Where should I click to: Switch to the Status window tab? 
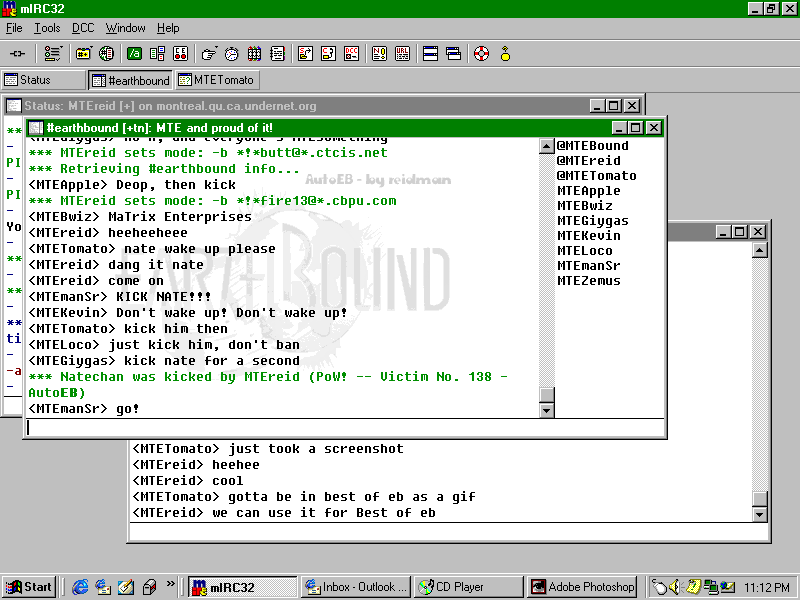click(43, 80)
